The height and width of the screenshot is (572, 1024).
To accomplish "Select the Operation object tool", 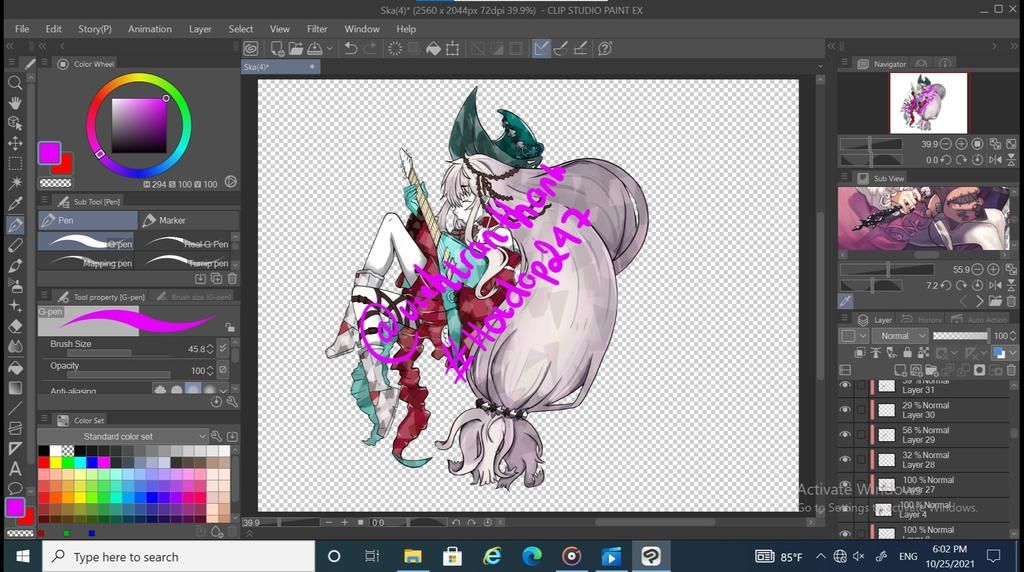I will click(14, 123).
